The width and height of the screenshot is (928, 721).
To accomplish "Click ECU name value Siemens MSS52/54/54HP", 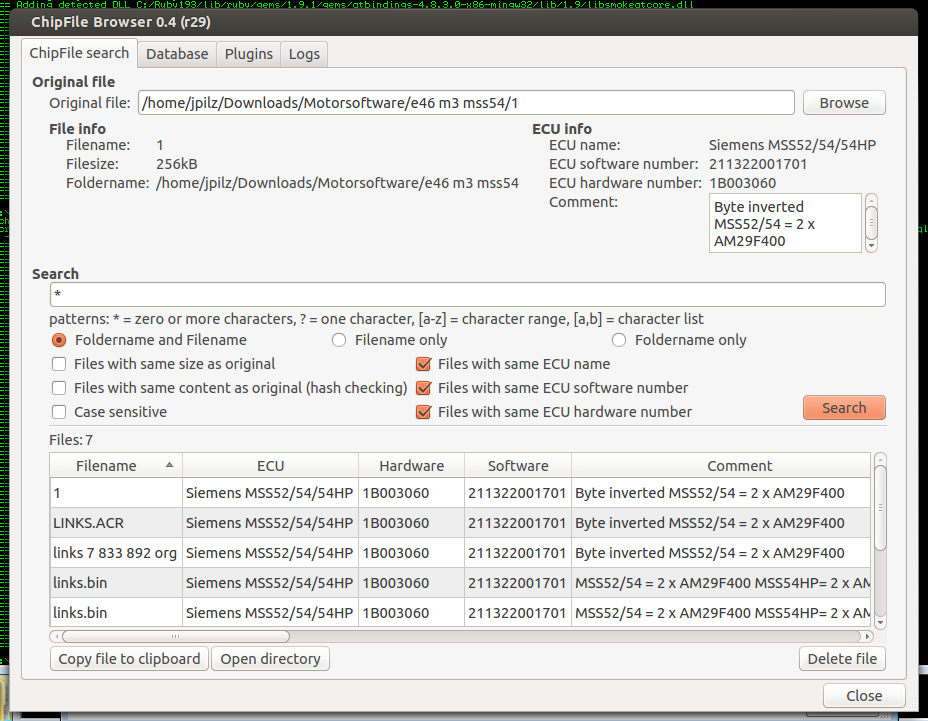I will (792, 145).
